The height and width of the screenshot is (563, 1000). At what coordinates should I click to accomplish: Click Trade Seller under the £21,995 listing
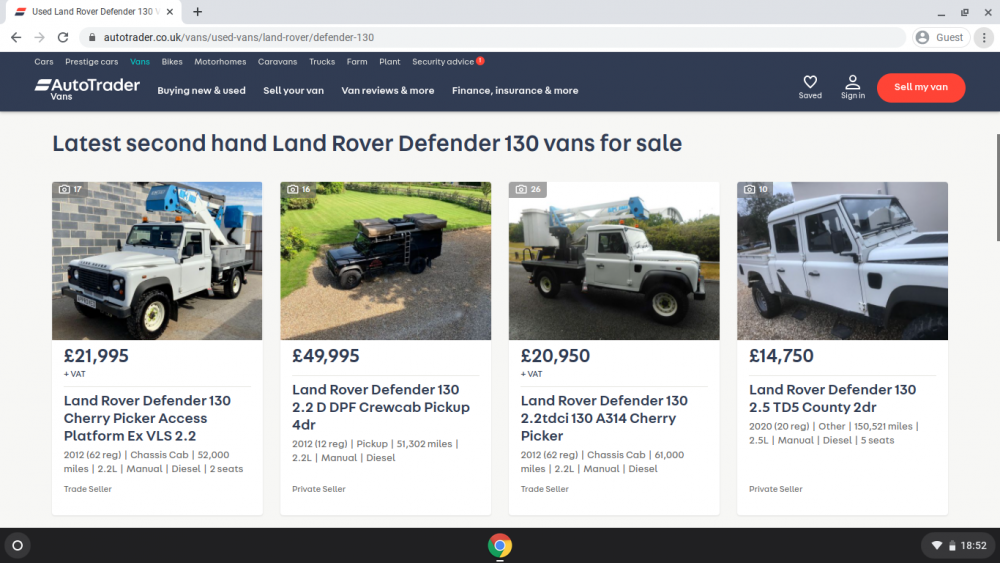tap(87, 489)
